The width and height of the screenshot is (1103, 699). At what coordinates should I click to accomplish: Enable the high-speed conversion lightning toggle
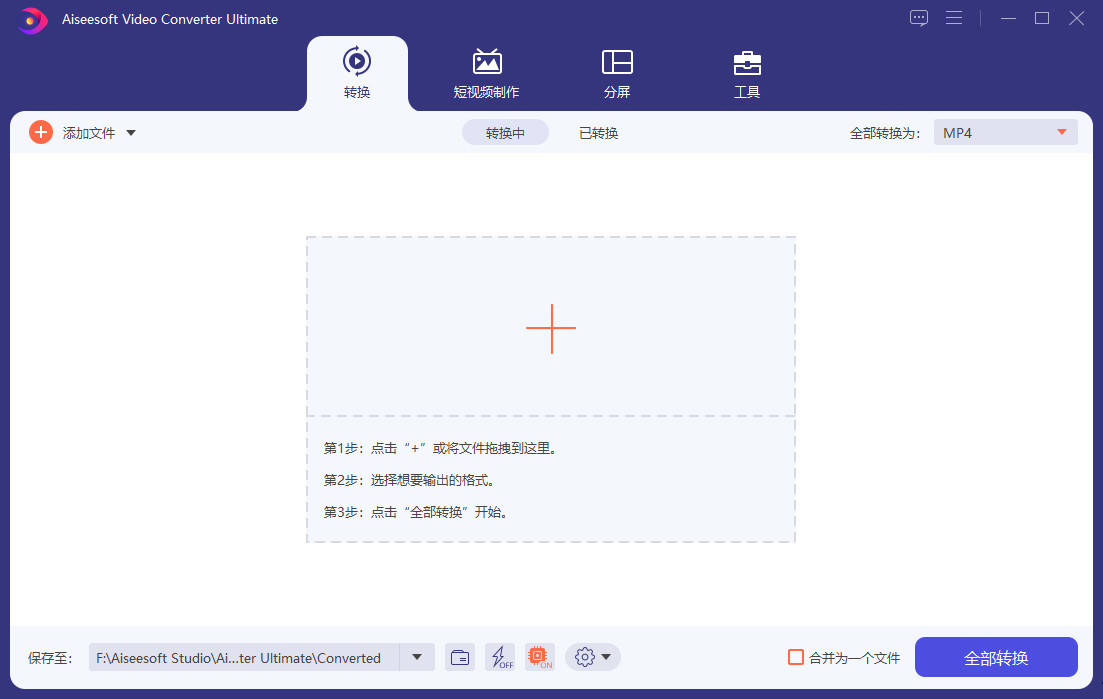[x=500, y=657]
